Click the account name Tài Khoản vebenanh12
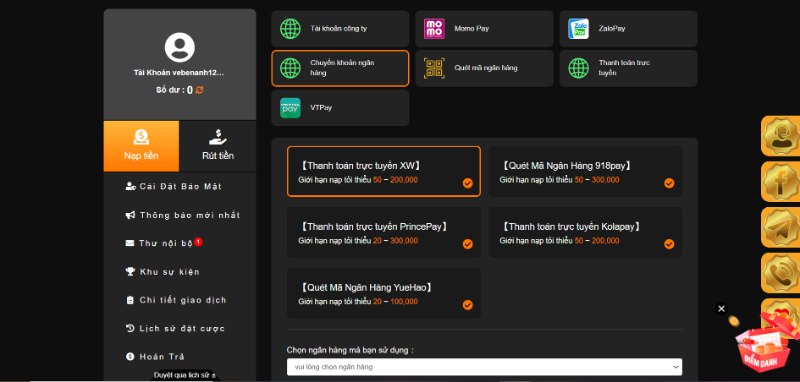Viewport: 800px width, 382px height. point(179,73)
